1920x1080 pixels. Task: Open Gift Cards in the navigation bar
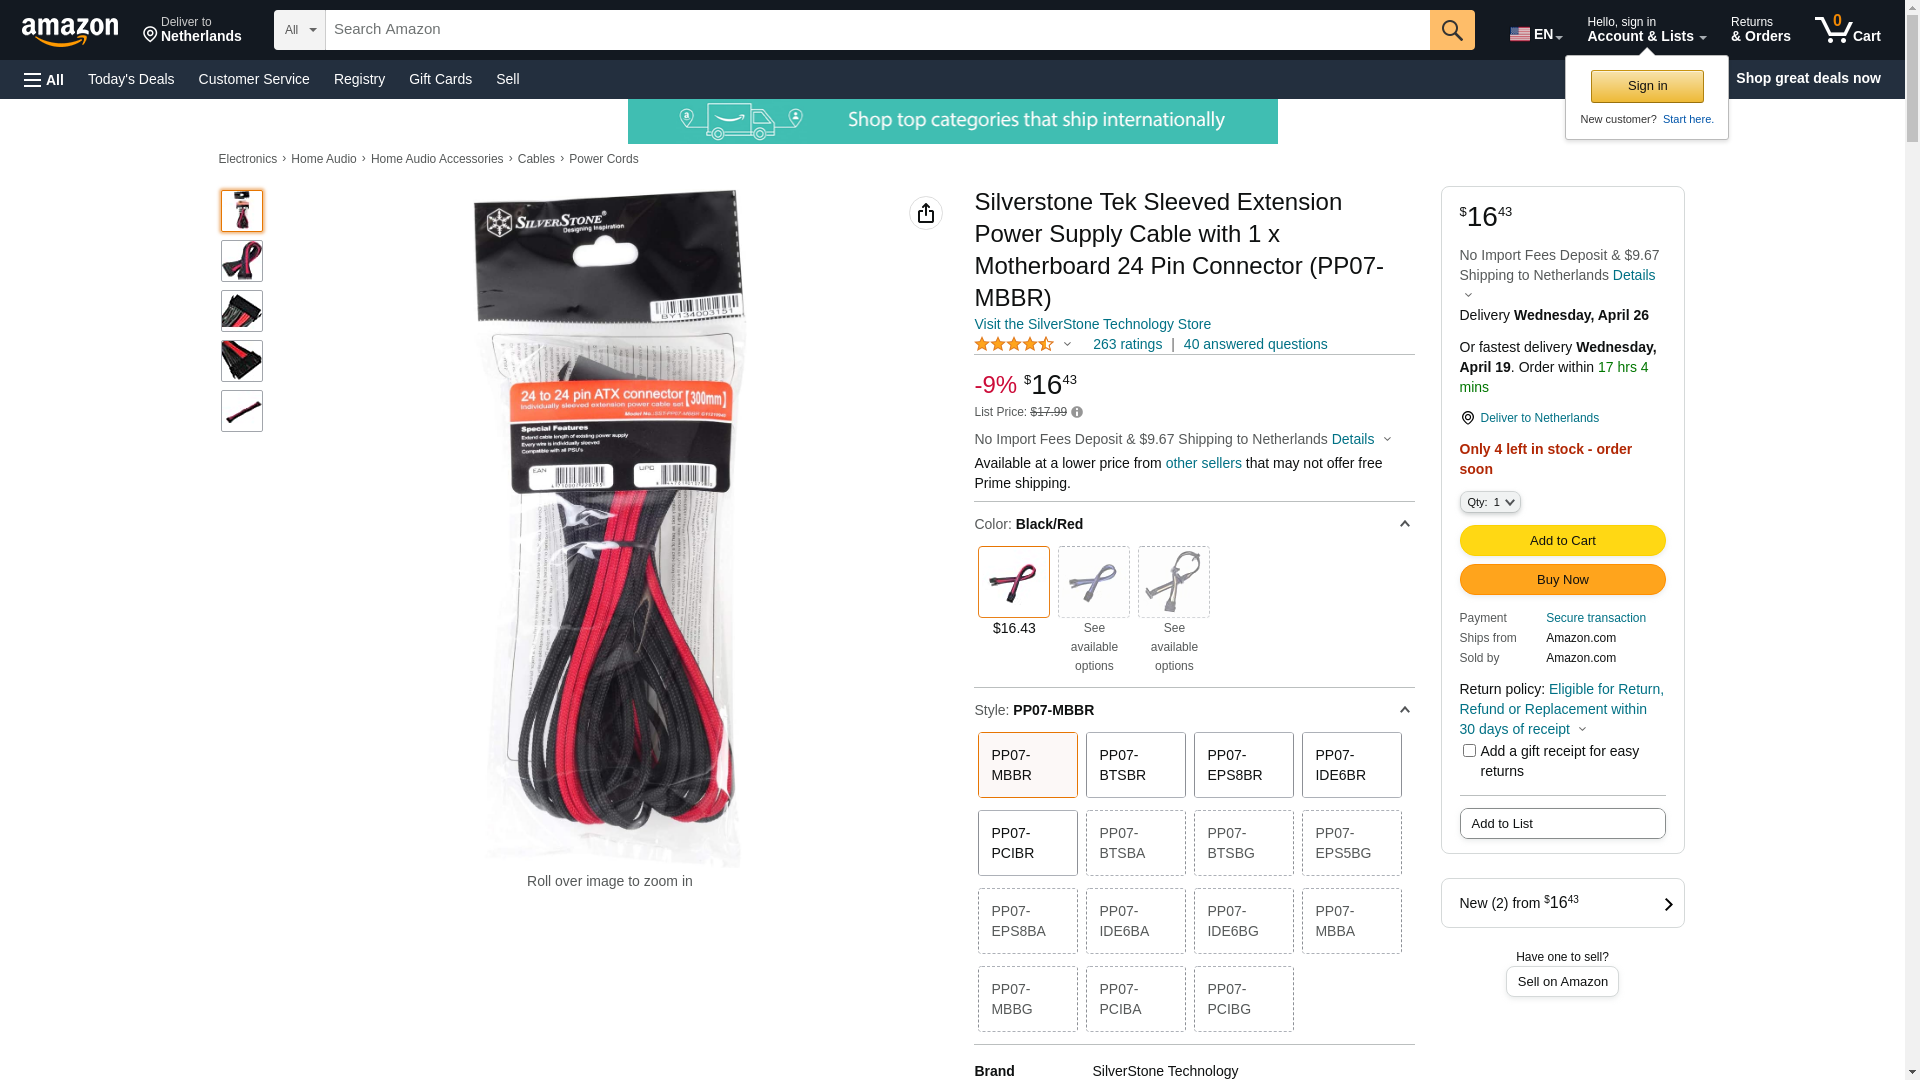440,79
